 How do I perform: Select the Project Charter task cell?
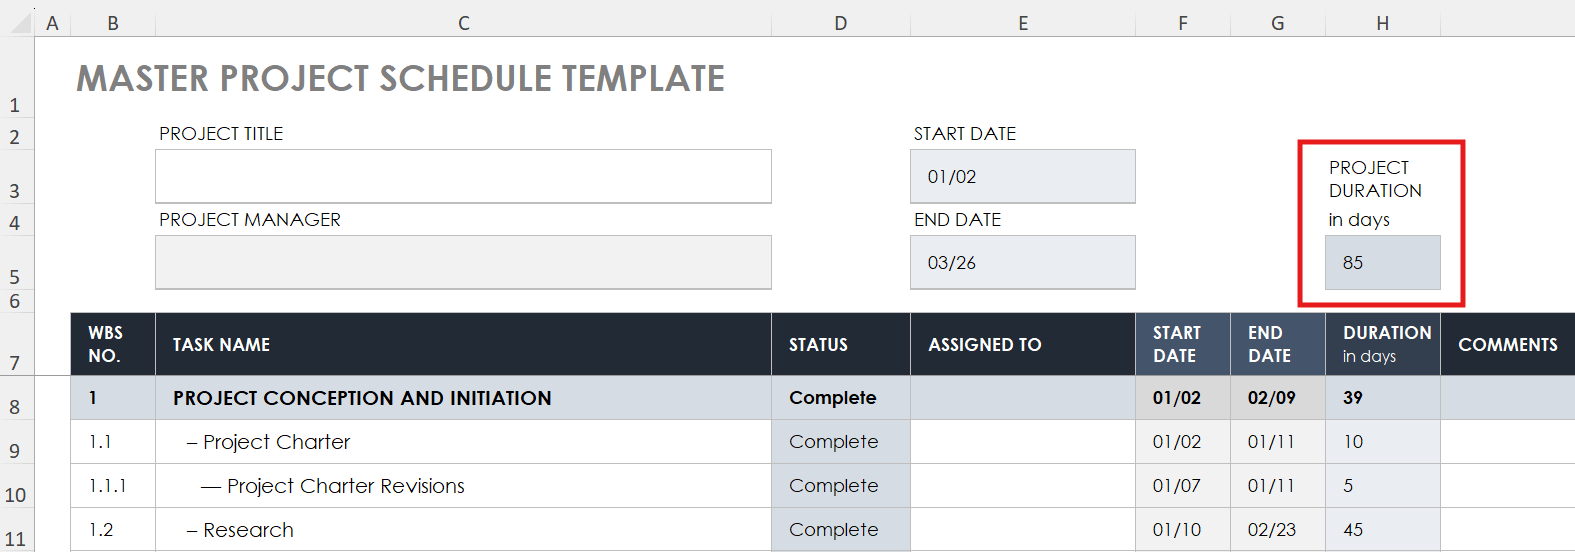463,442
